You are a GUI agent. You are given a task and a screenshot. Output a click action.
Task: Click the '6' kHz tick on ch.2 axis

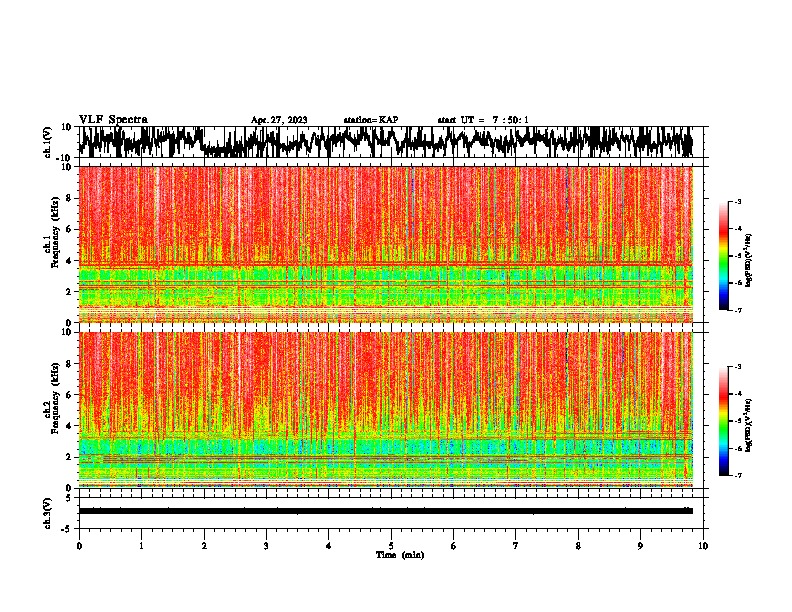pos(69,394)
